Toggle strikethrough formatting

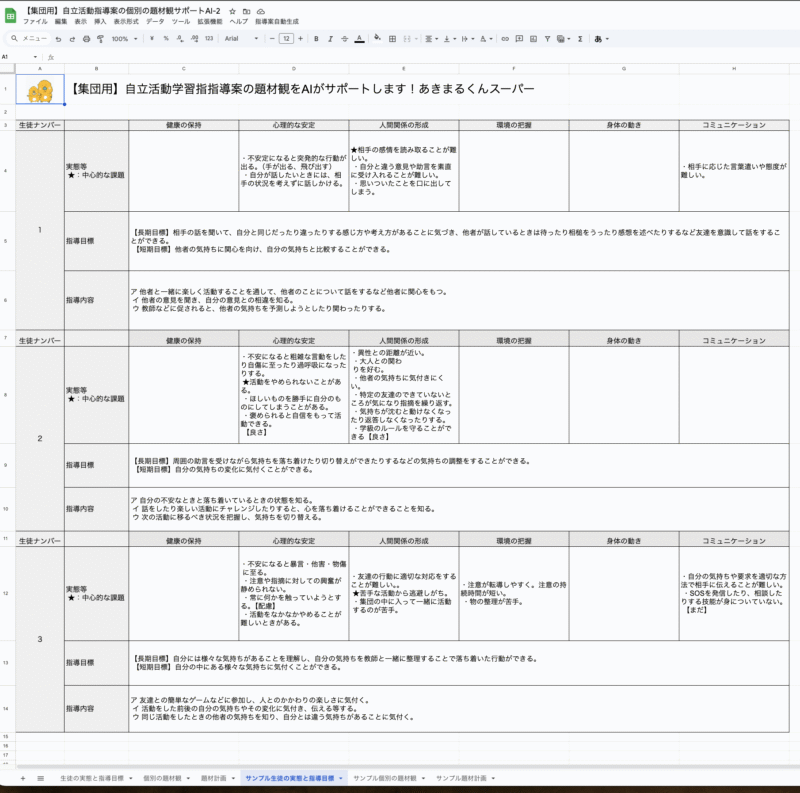(x=344, y=39)
